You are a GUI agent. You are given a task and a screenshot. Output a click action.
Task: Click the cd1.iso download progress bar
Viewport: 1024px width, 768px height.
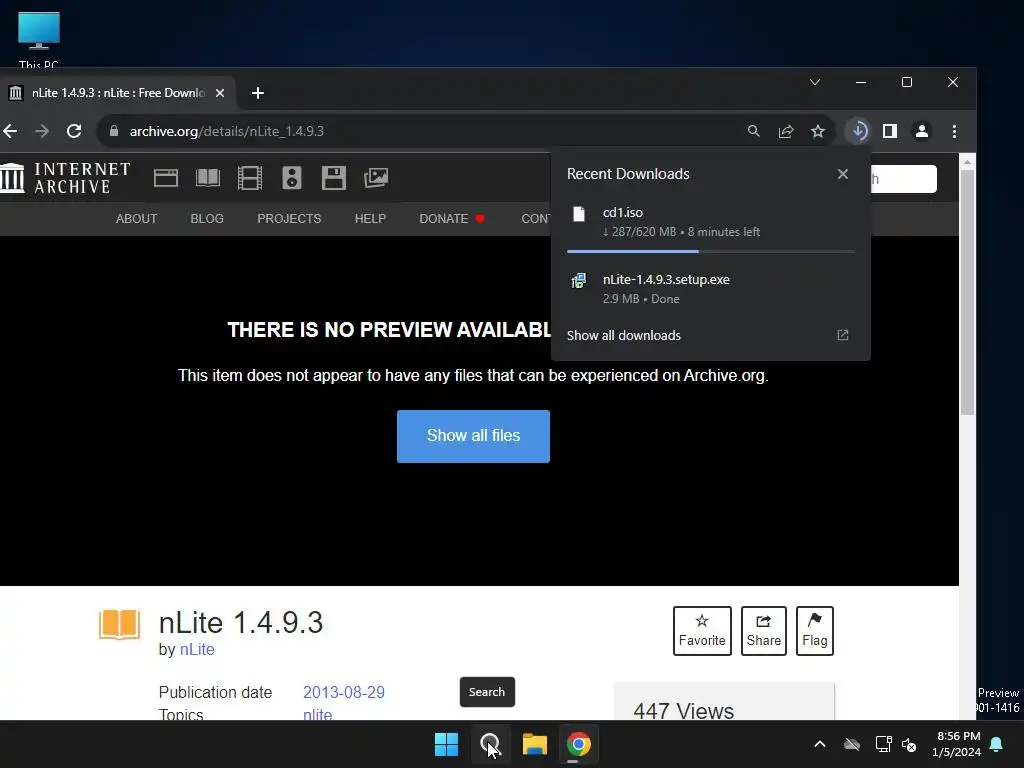(711, 251)
